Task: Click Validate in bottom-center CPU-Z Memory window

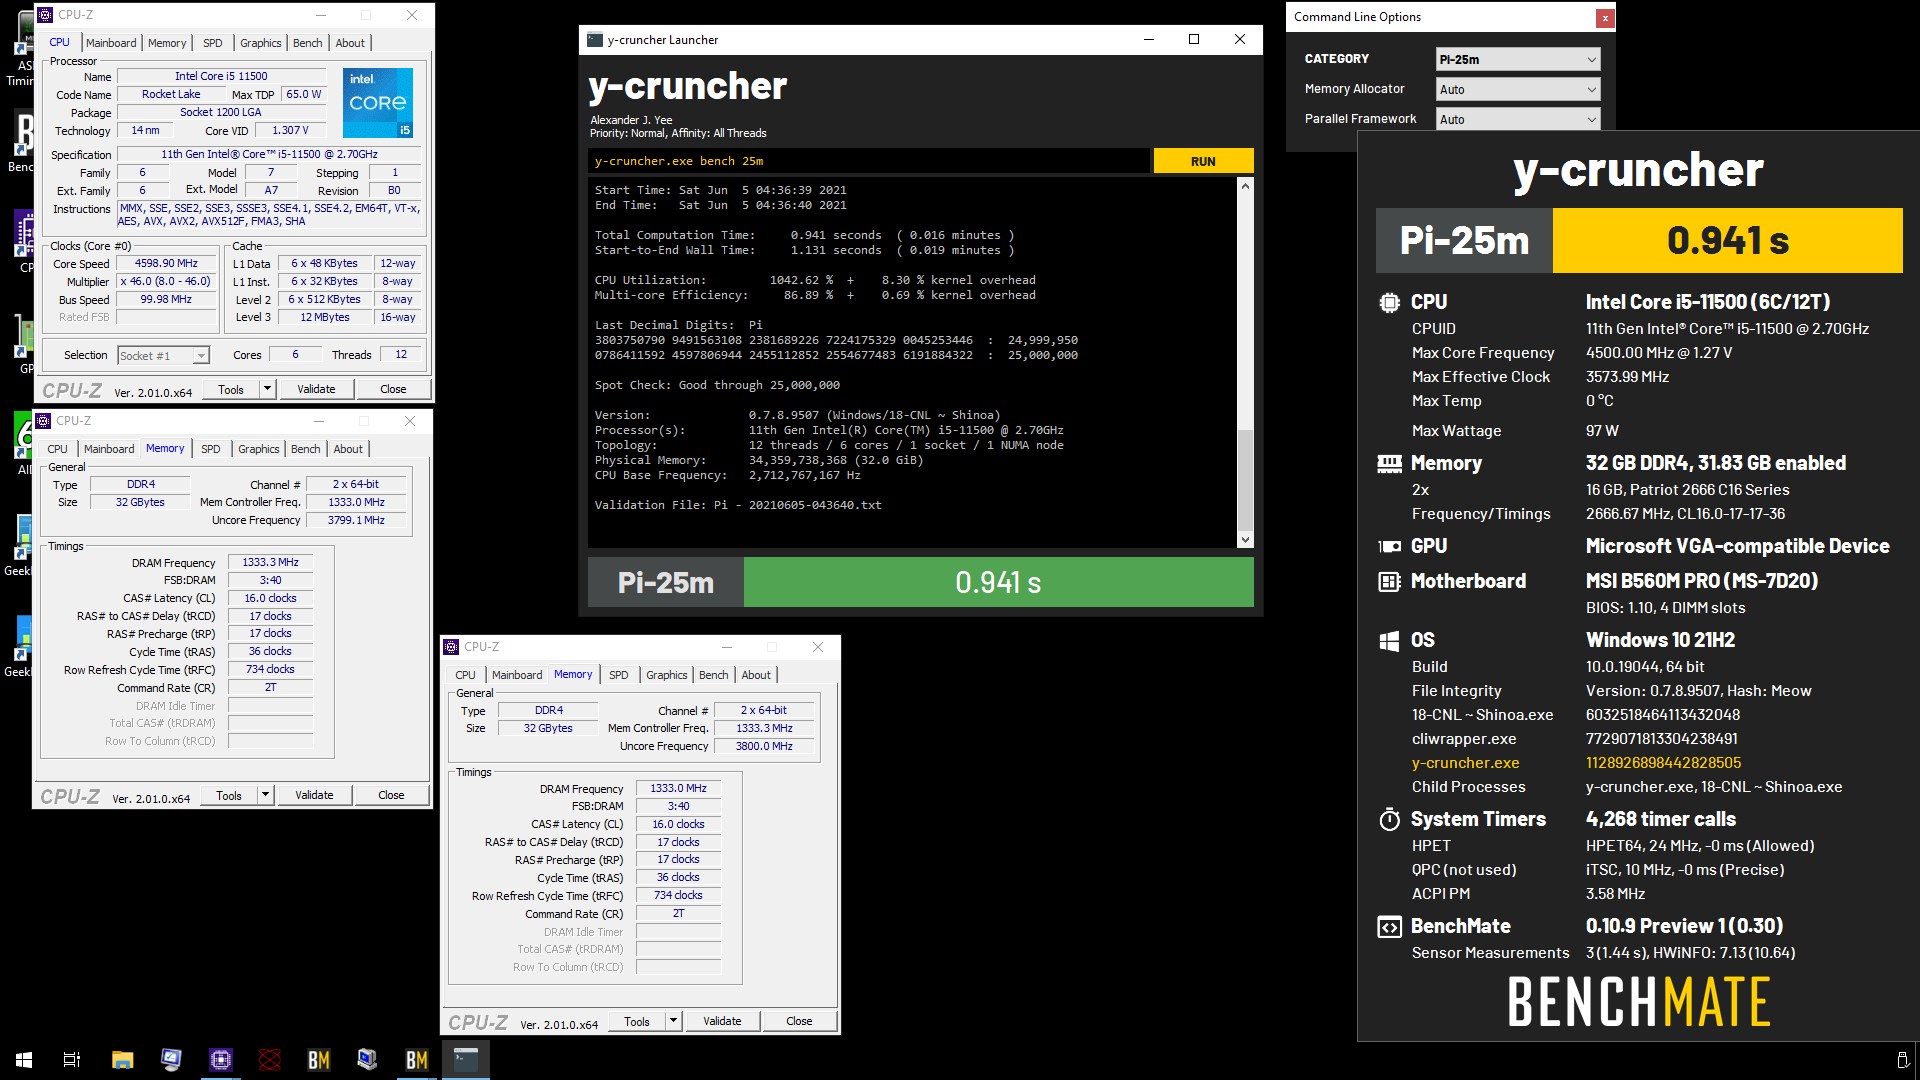Action: [722, 1021]
